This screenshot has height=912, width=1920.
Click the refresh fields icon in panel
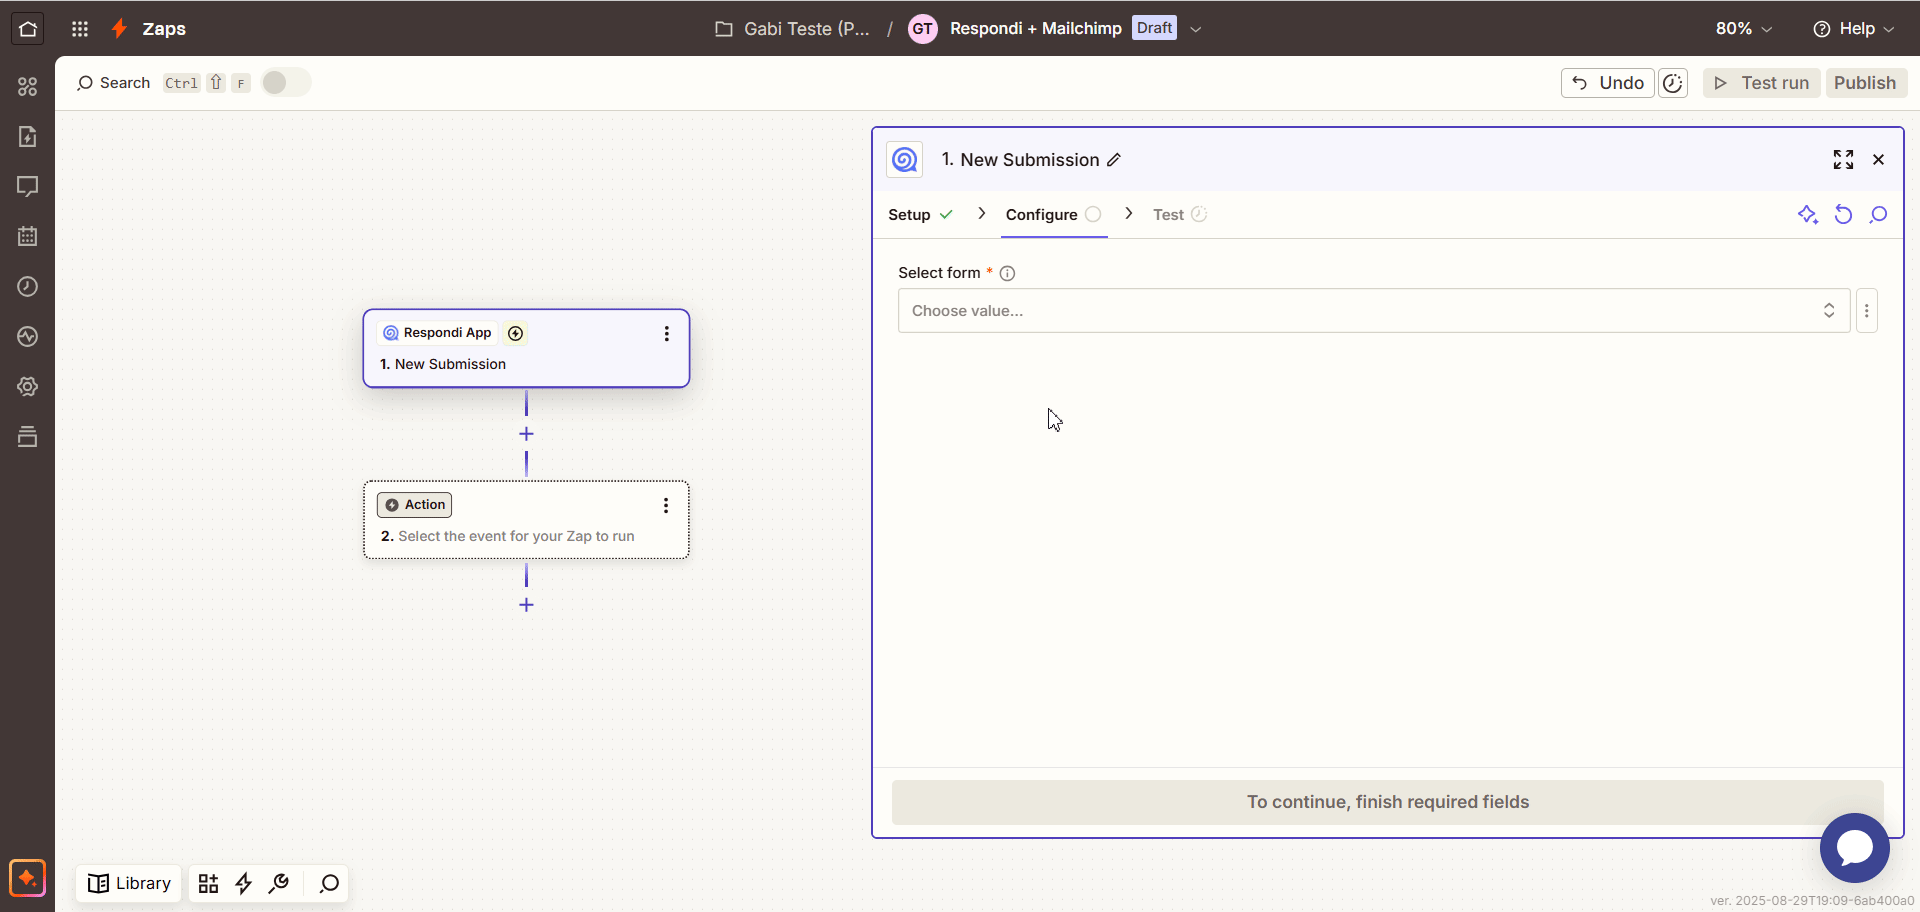coord(1843,215)
